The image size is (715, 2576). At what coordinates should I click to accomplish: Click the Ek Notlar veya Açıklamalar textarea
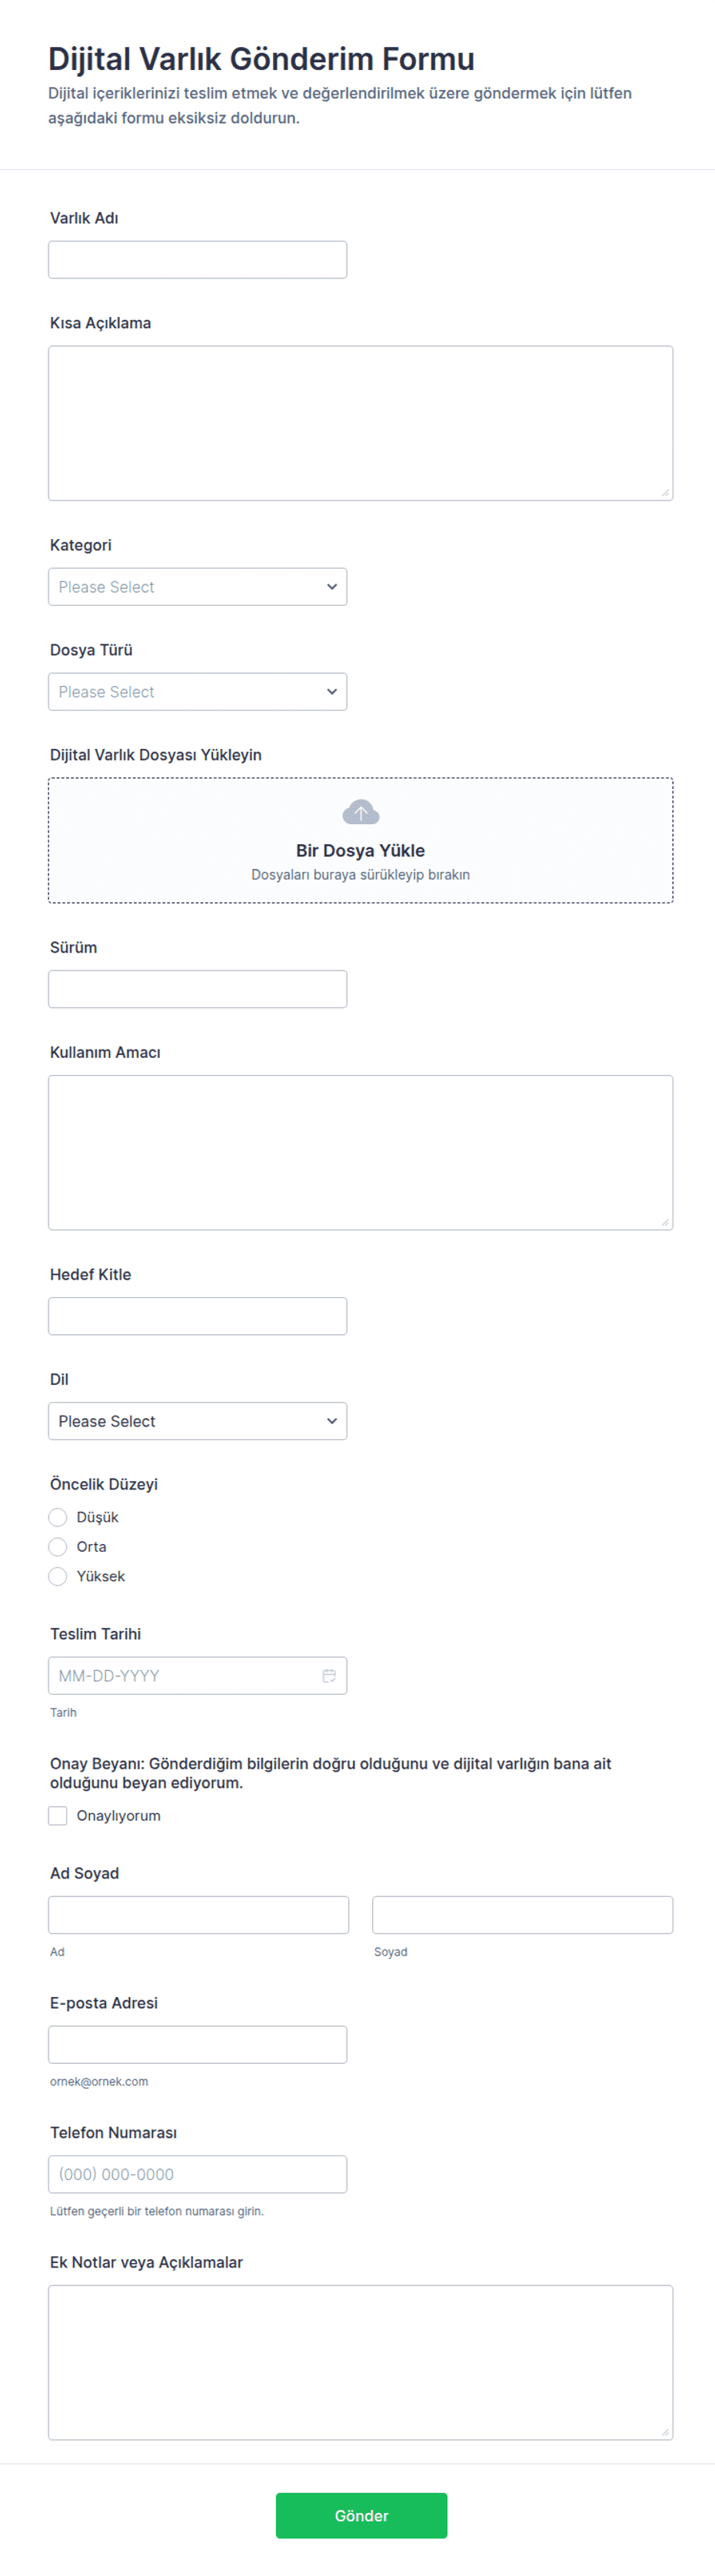[360, 2362]
